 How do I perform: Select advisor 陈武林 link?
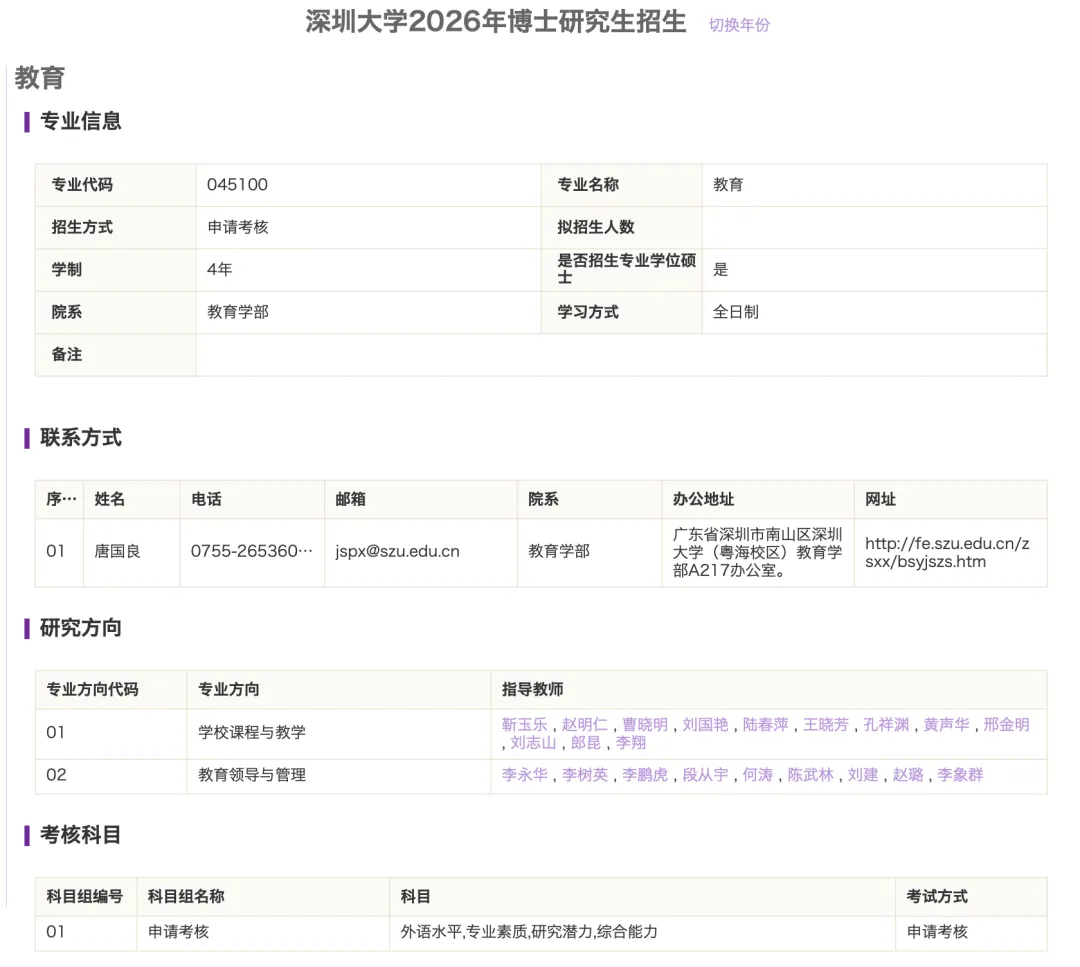pyautogui.click(x=811, y=775)
